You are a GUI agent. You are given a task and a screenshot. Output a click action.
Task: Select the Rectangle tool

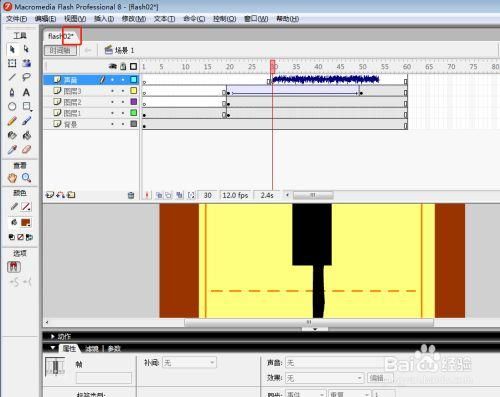[26, 106]
